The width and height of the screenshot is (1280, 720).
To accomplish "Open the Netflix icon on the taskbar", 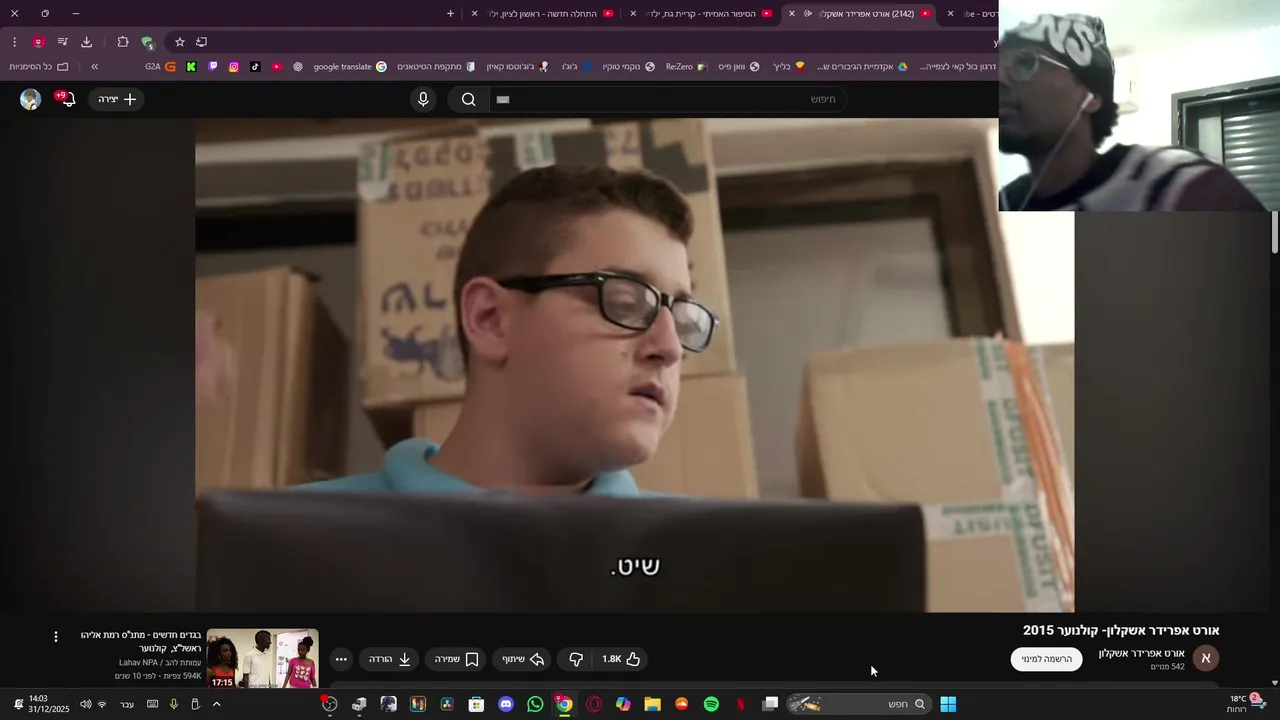I will 741,704.
